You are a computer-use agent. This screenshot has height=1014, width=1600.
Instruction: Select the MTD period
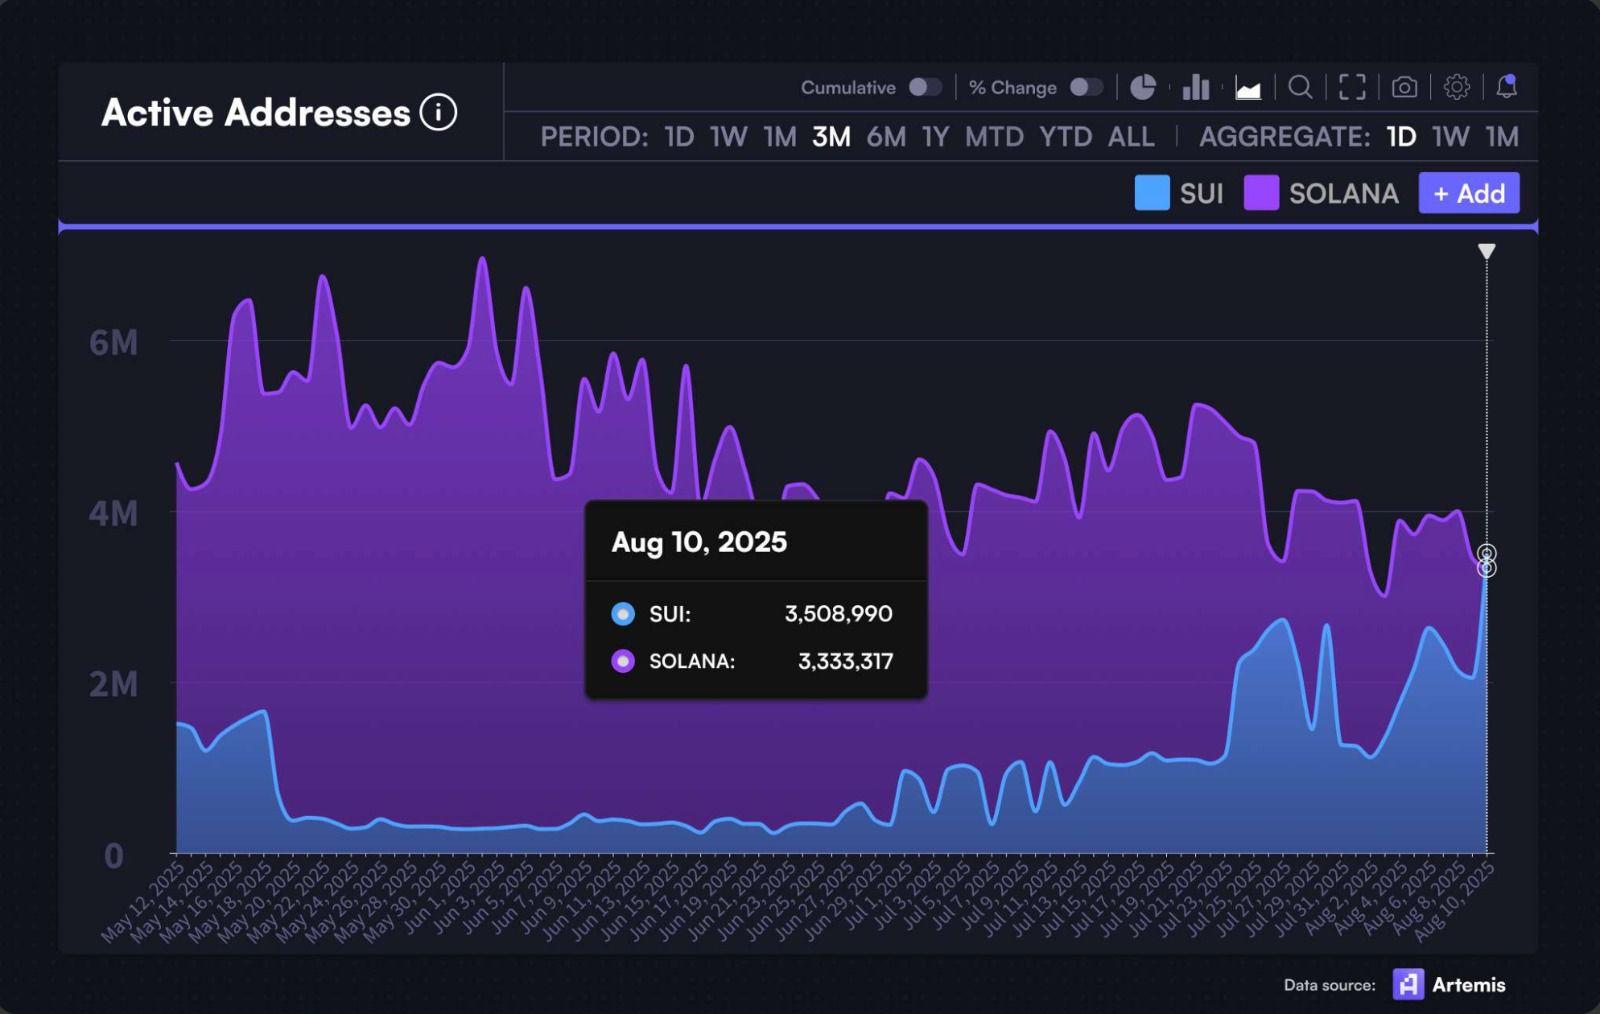[994, 137]
